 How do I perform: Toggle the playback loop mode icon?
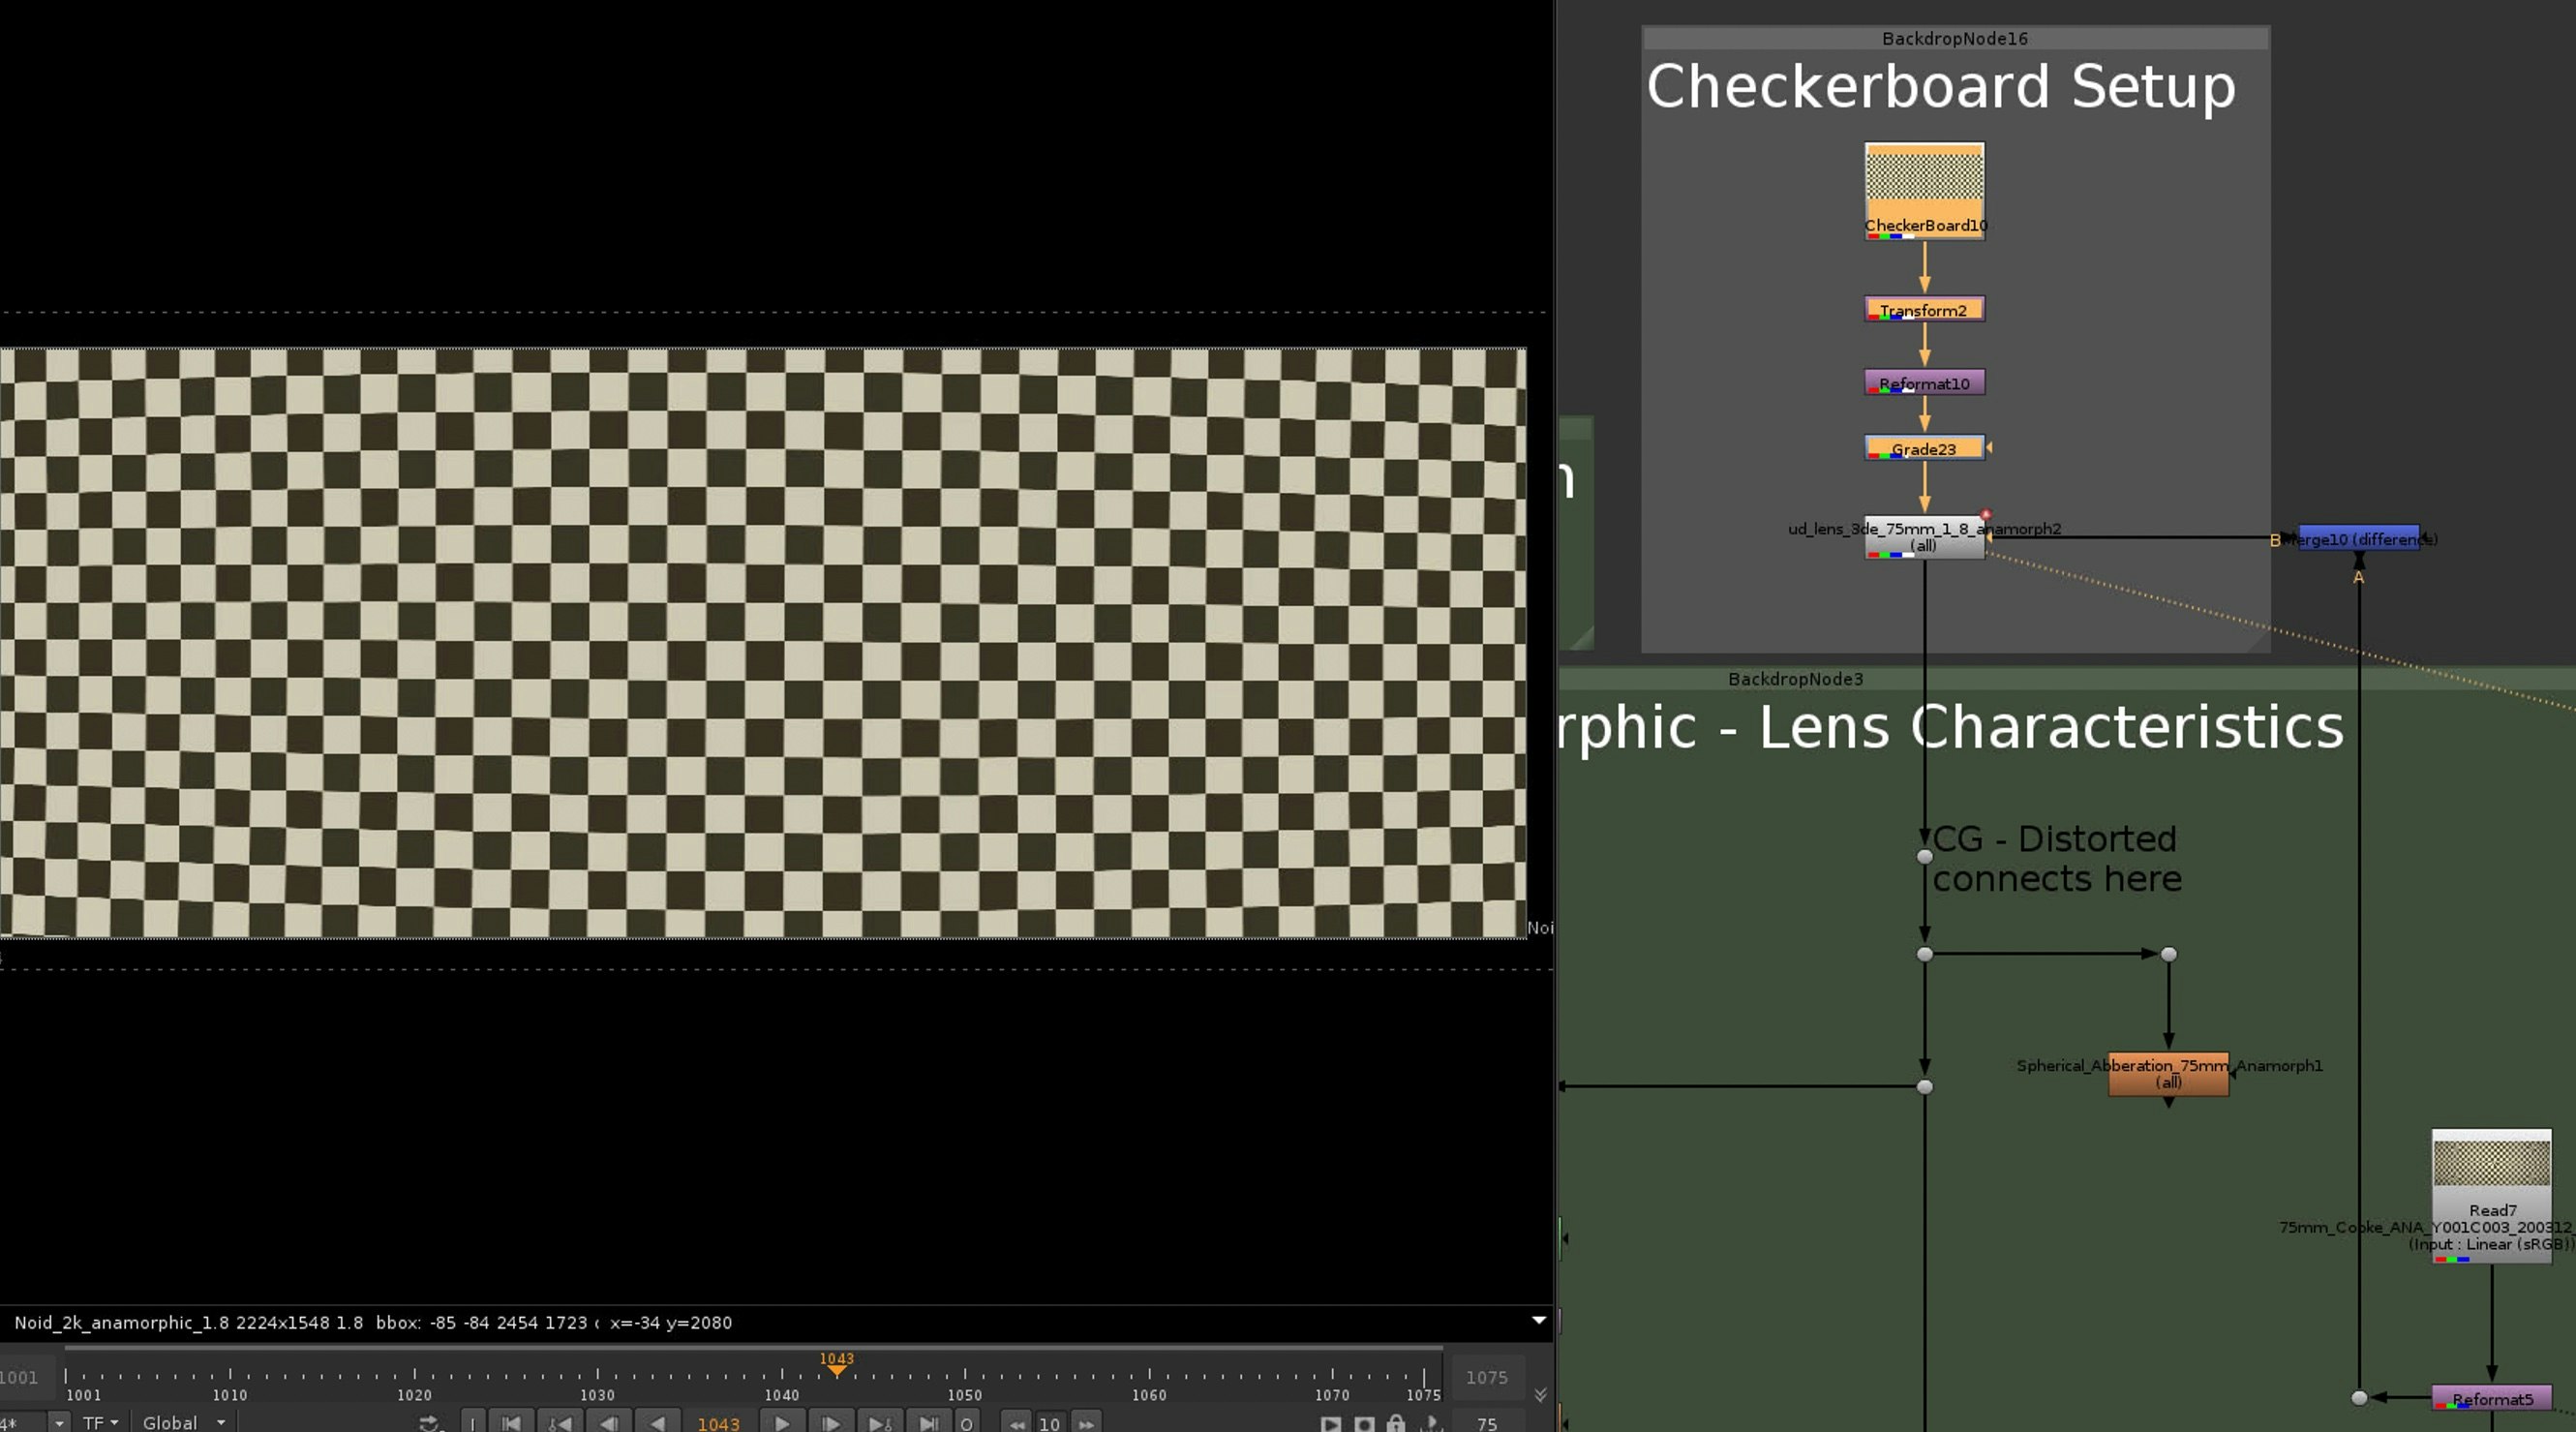(x=429, y=1423)
